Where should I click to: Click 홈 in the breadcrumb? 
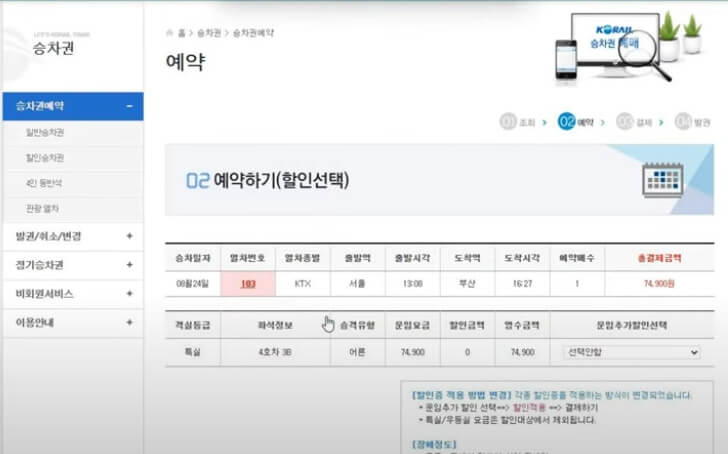182,33
